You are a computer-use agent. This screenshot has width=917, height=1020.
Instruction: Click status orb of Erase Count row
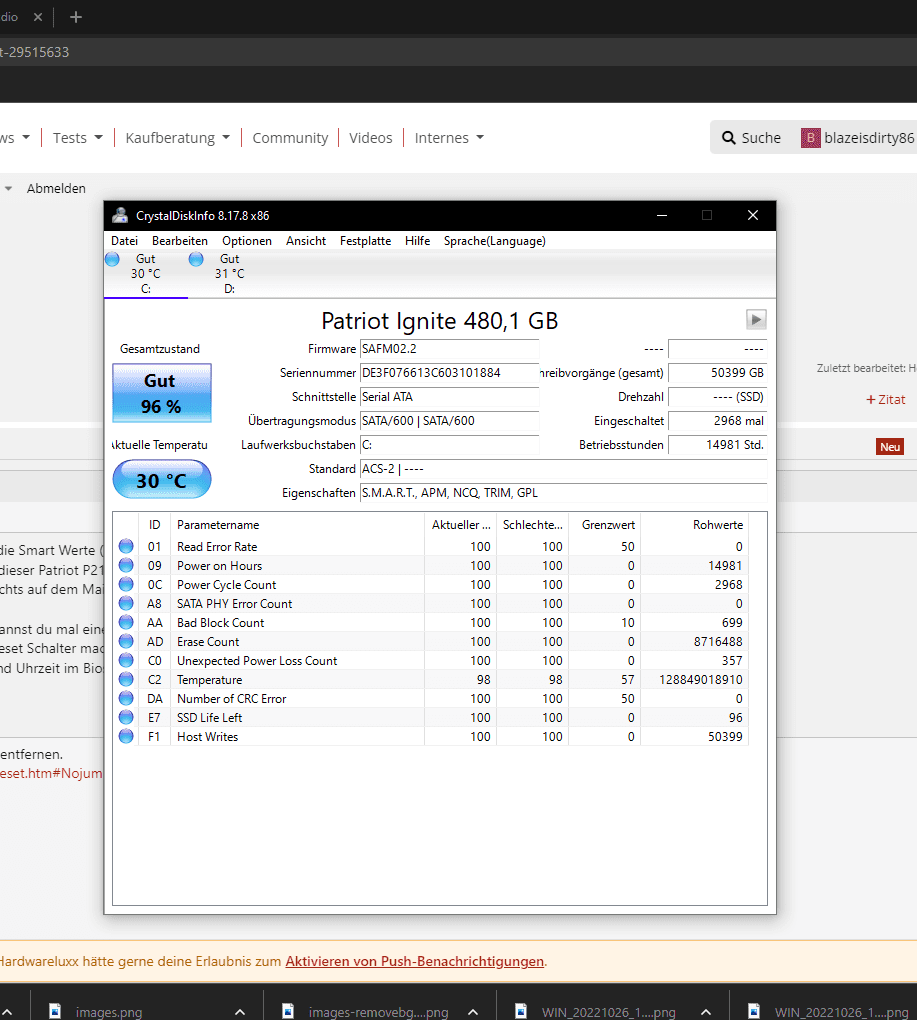coord(126,641)
